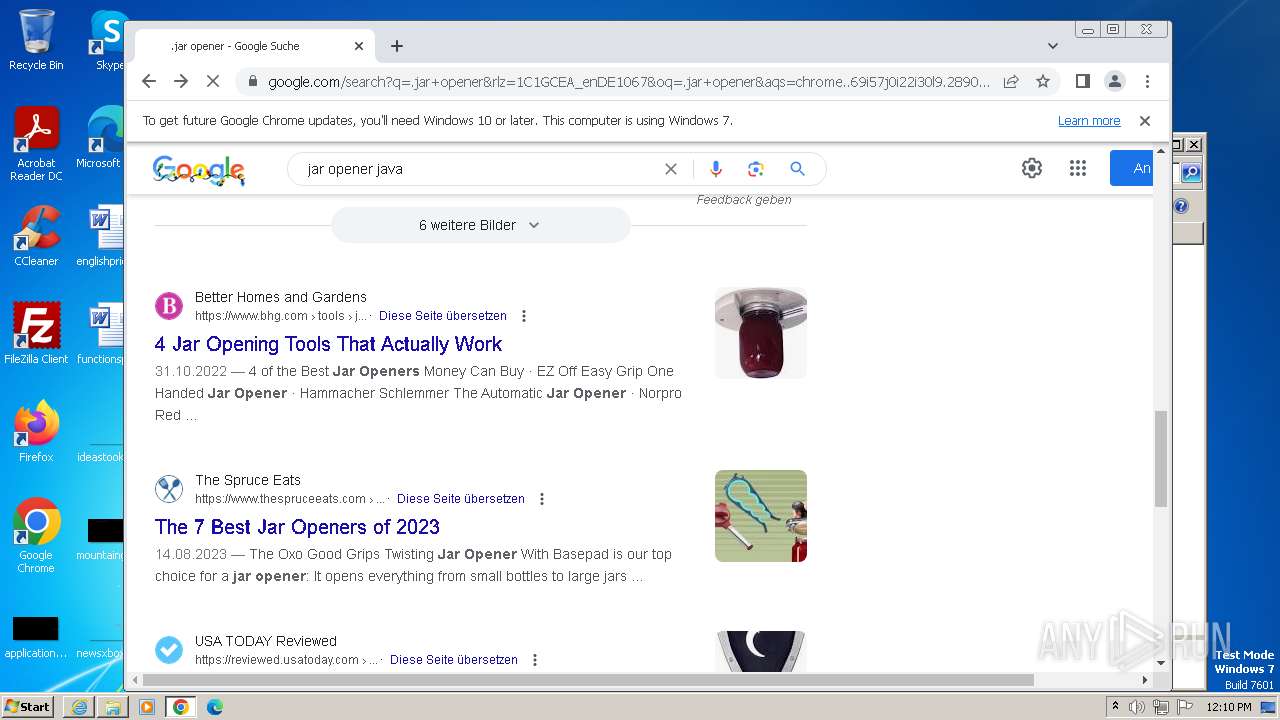
Task: Open a new Chrome tab
Action: point(397,46)
